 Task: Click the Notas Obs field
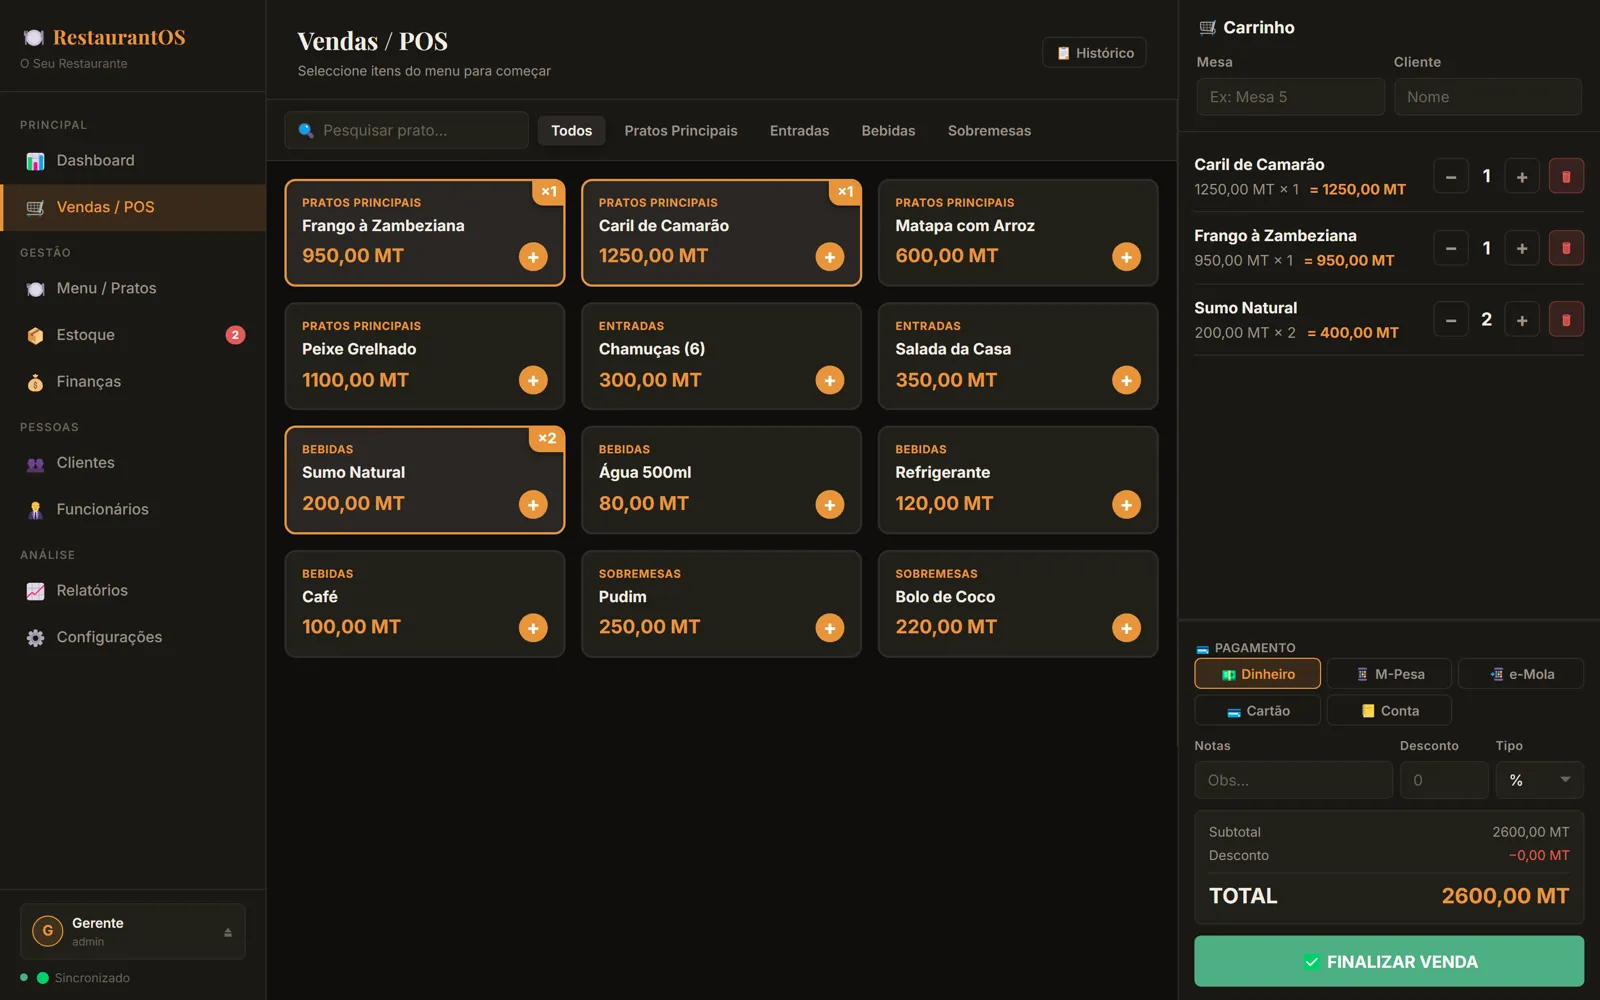pos(1293,780)
